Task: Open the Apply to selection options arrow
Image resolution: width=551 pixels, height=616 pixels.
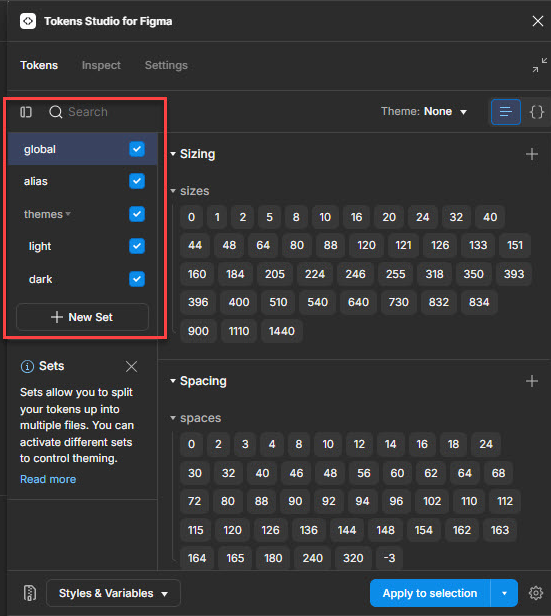Action: point(504,593)
